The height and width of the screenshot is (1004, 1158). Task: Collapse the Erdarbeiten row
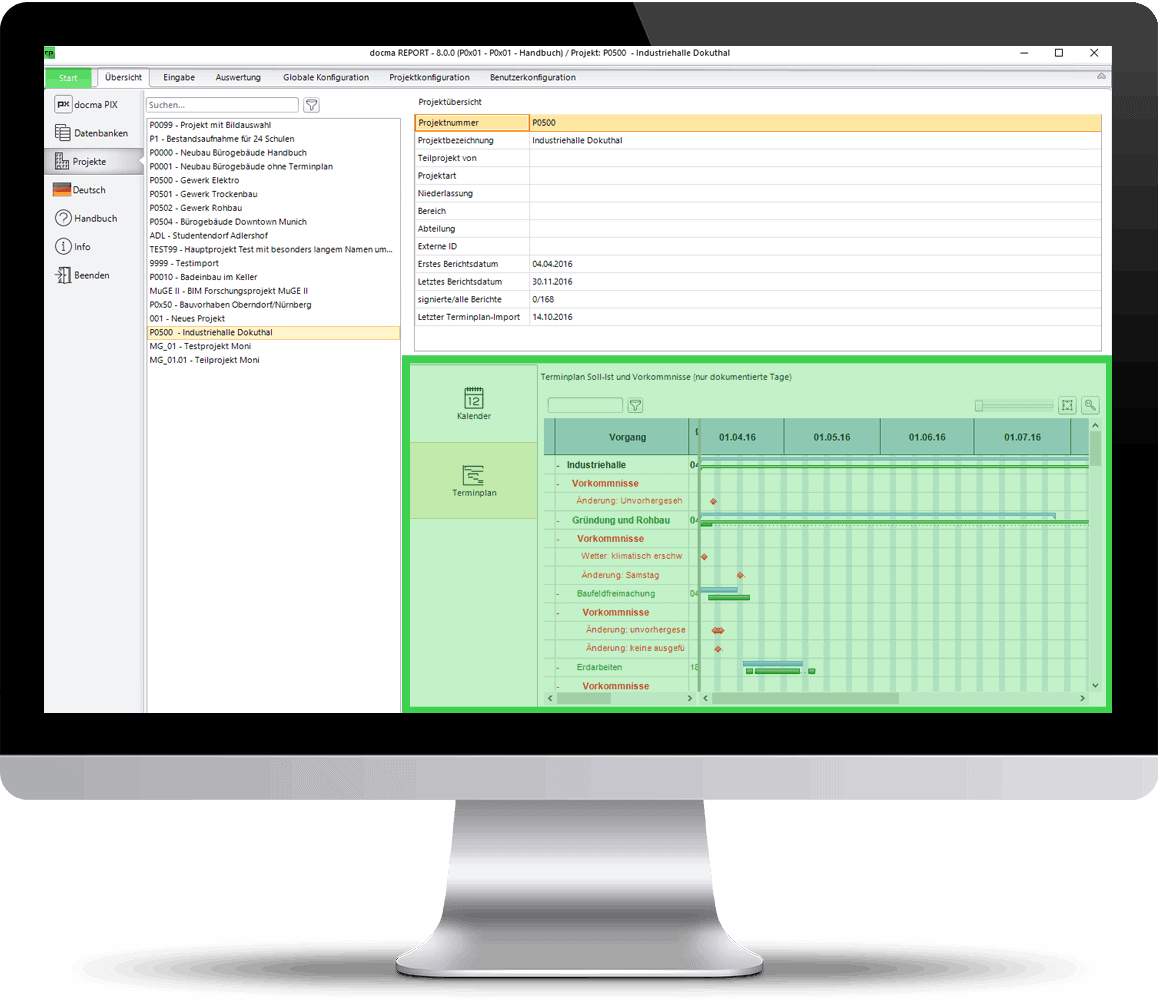point(558,668)
